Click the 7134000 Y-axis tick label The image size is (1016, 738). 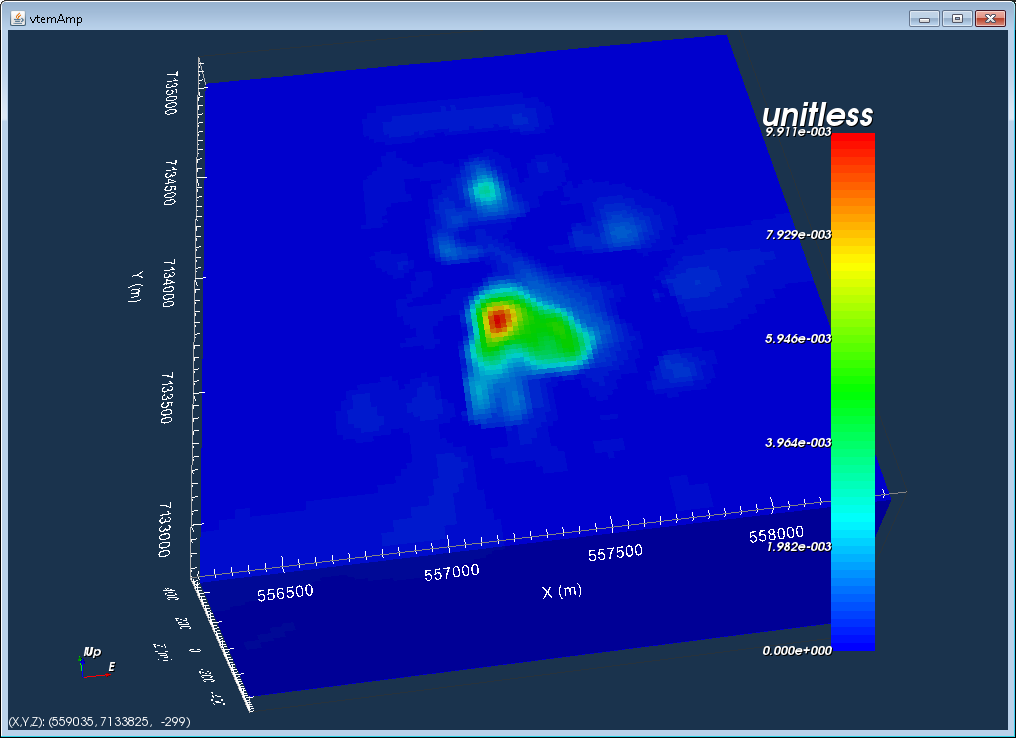(168, 284)
